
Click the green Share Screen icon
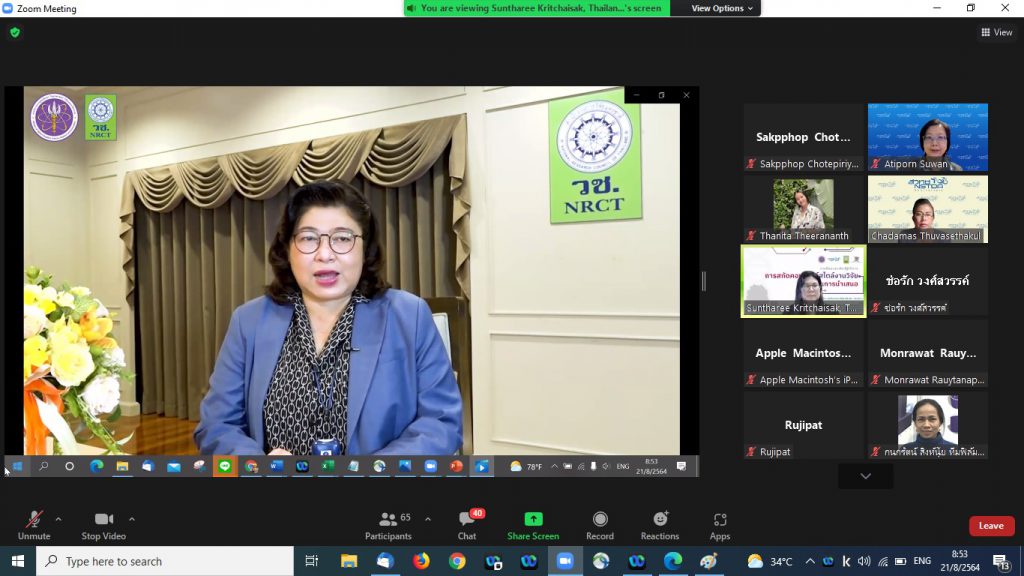[x=533, y=519]
